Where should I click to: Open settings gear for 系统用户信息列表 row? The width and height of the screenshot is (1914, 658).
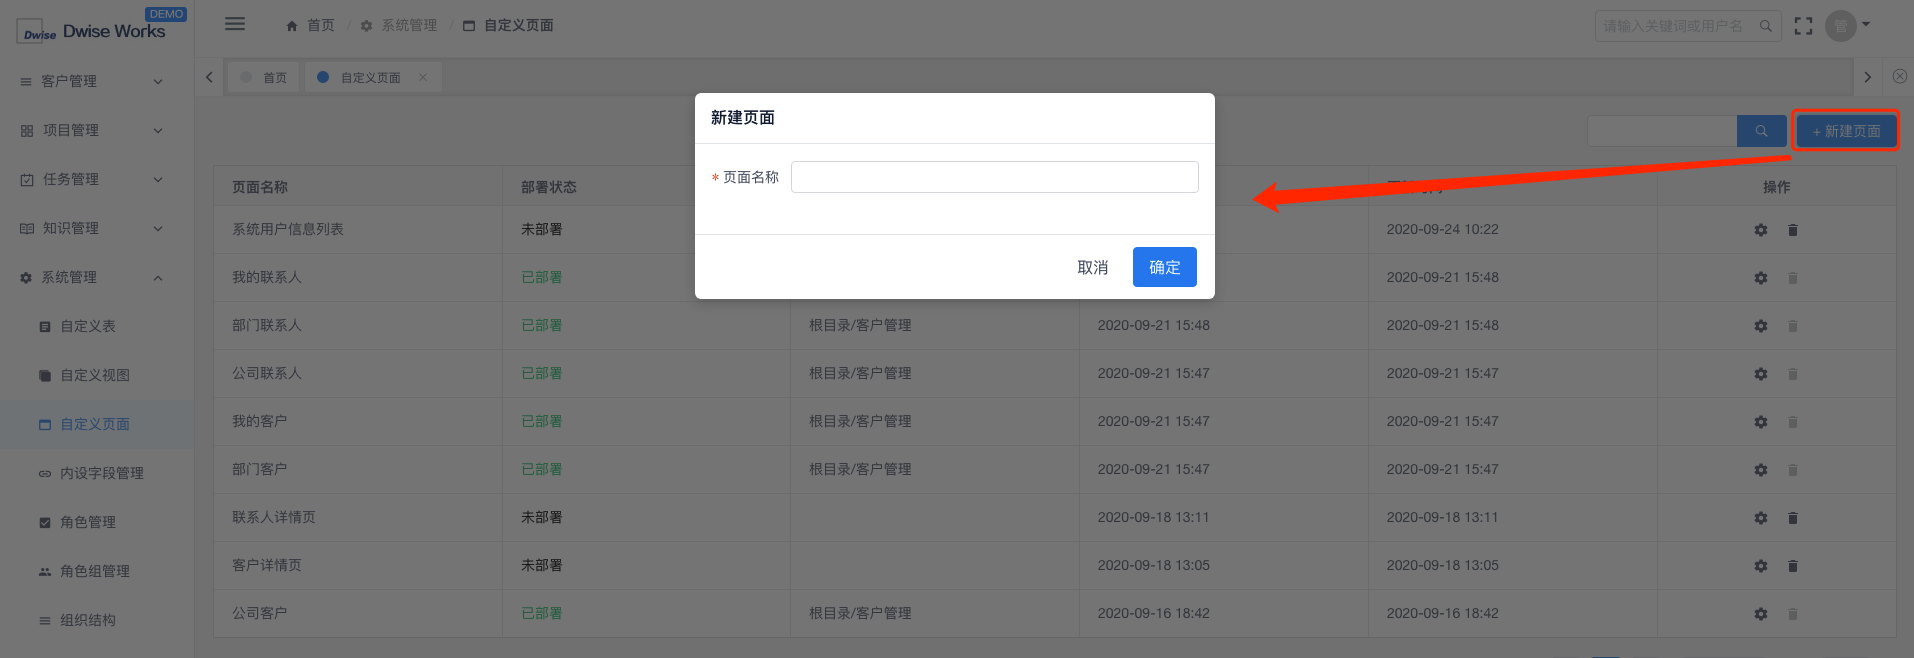1760,230
